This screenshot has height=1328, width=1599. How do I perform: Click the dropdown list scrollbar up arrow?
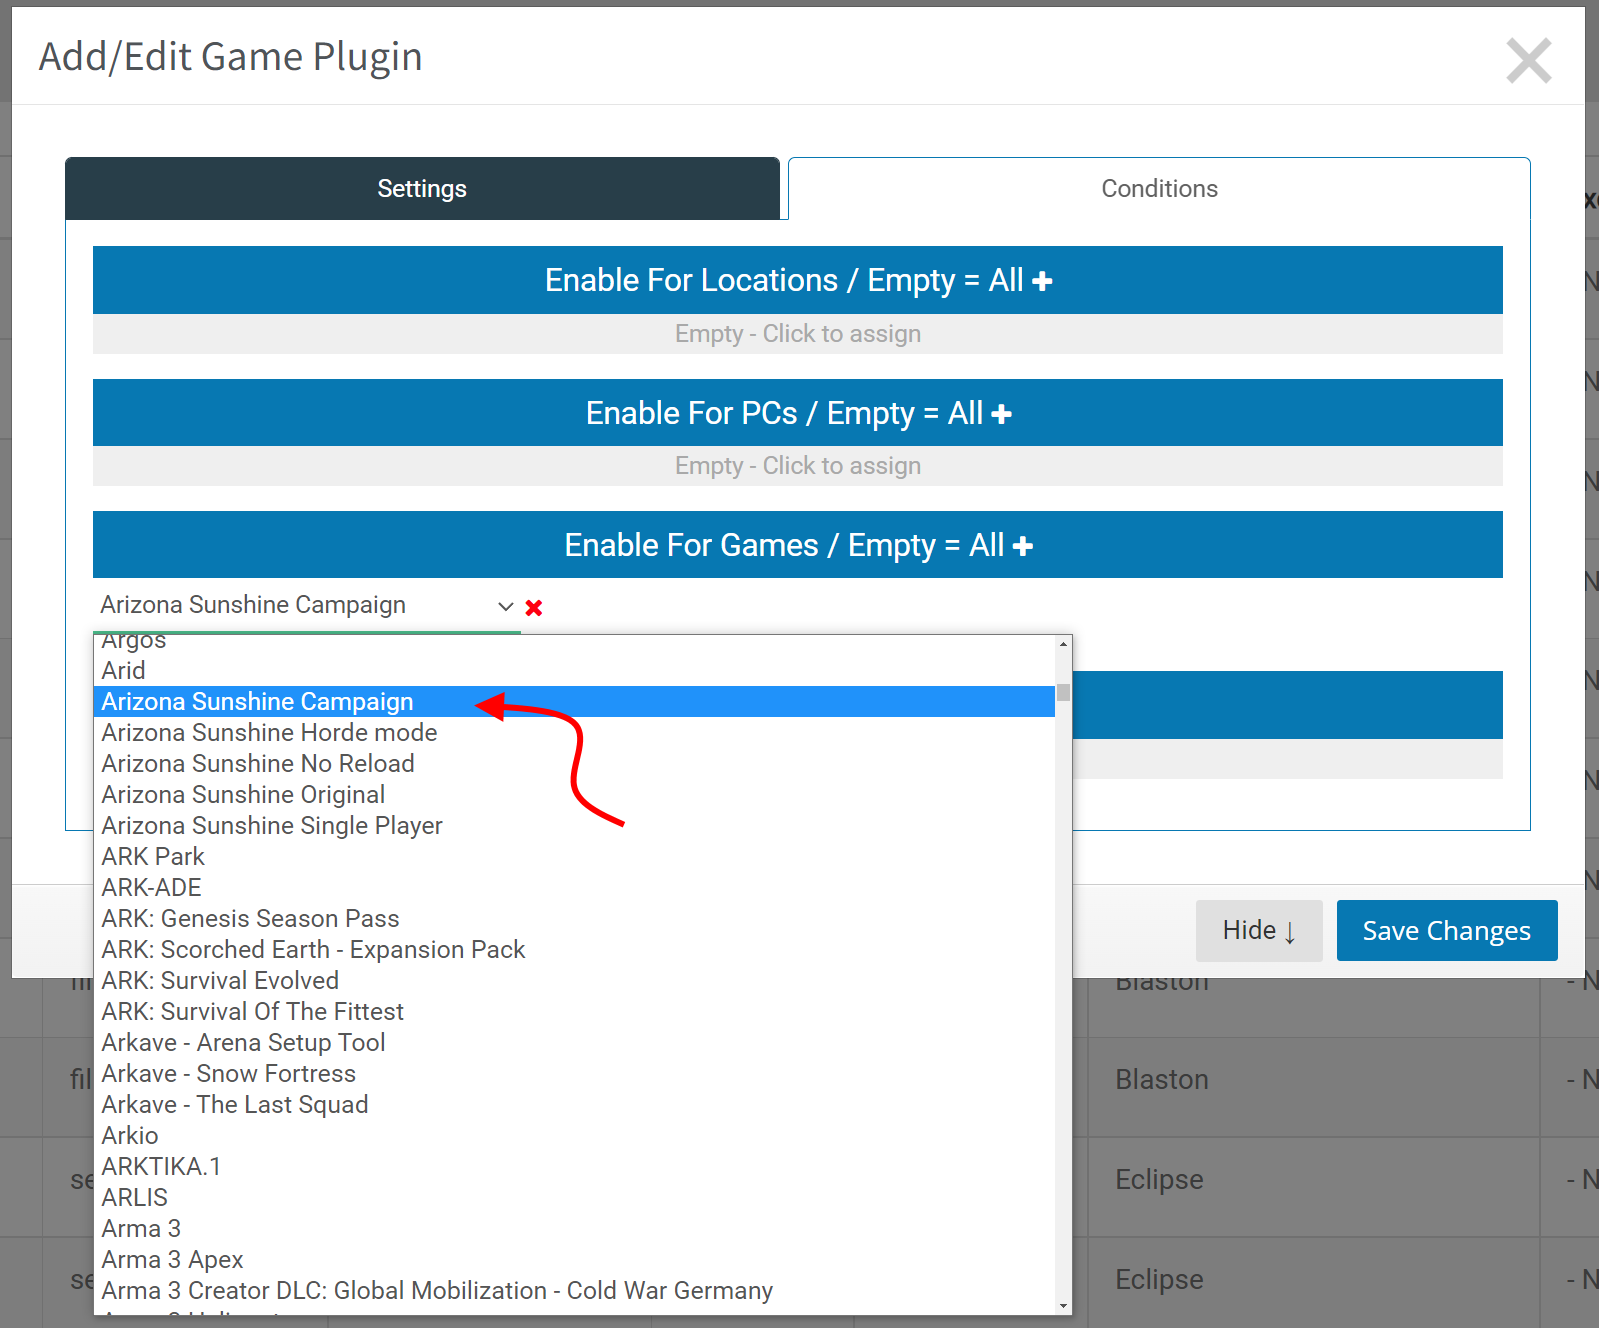[x=1063, y=644]
